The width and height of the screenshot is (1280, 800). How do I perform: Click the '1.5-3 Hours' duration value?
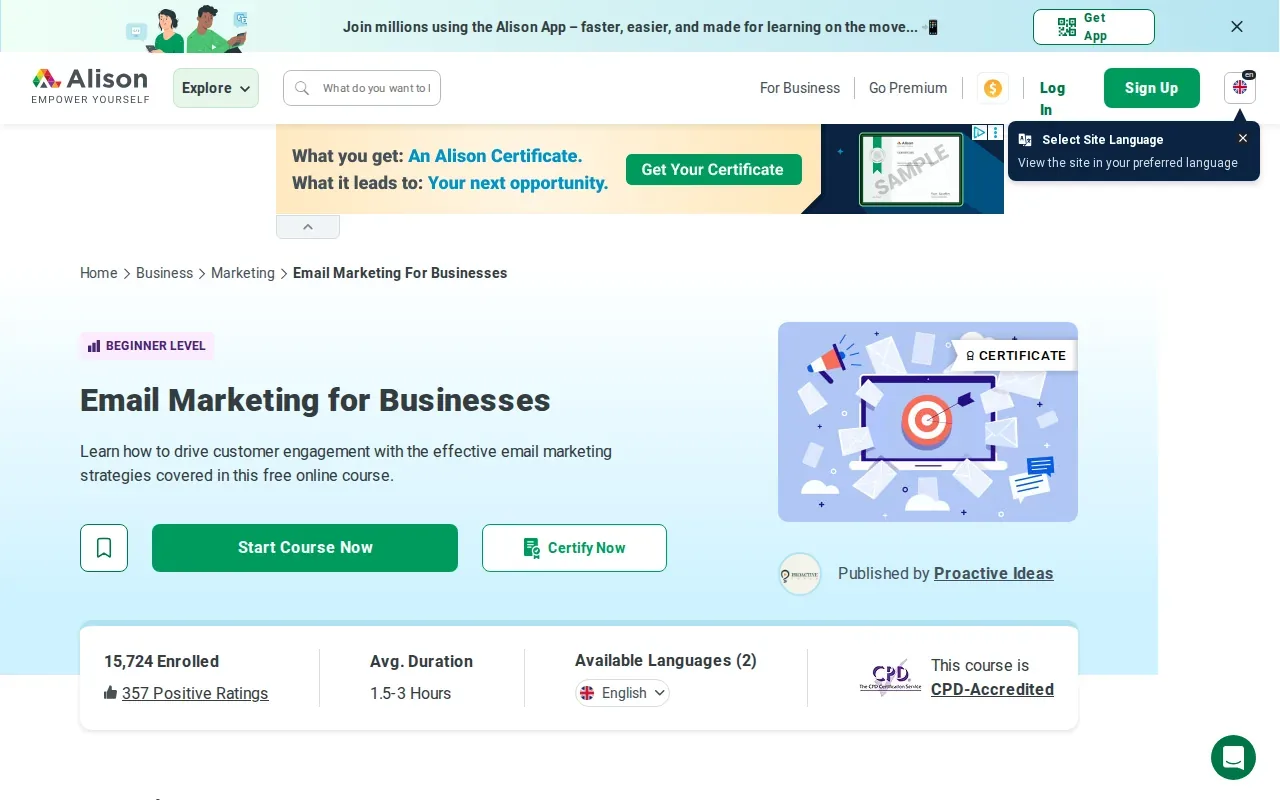coord(410,693)
